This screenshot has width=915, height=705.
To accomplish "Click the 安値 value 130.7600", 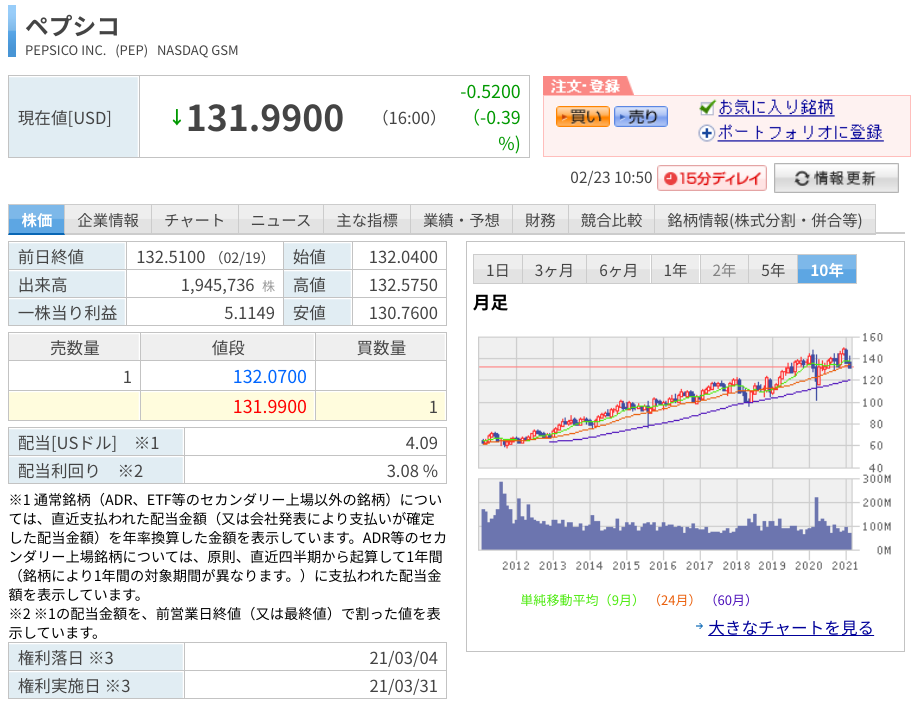I will click(x=403, y=313).
